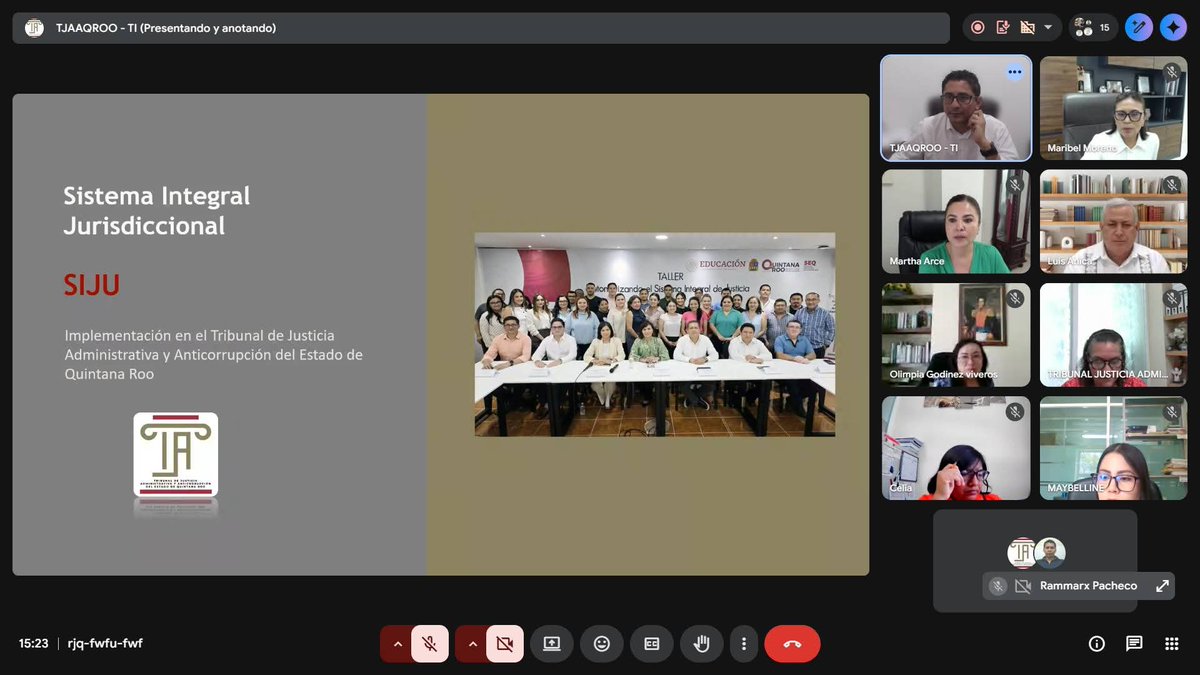Expand video settings chevron beside camera
1200x675 pixels.
coord(473,644)
